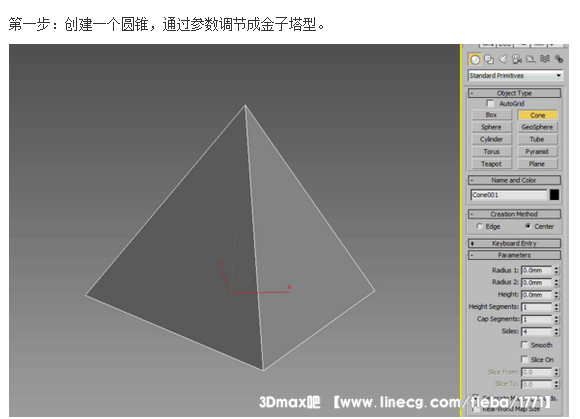Viewport: 580px width, 419px height.
Task: Collapse the Object Type rollout
Action: pyautogui.click(x=515, y=93)
